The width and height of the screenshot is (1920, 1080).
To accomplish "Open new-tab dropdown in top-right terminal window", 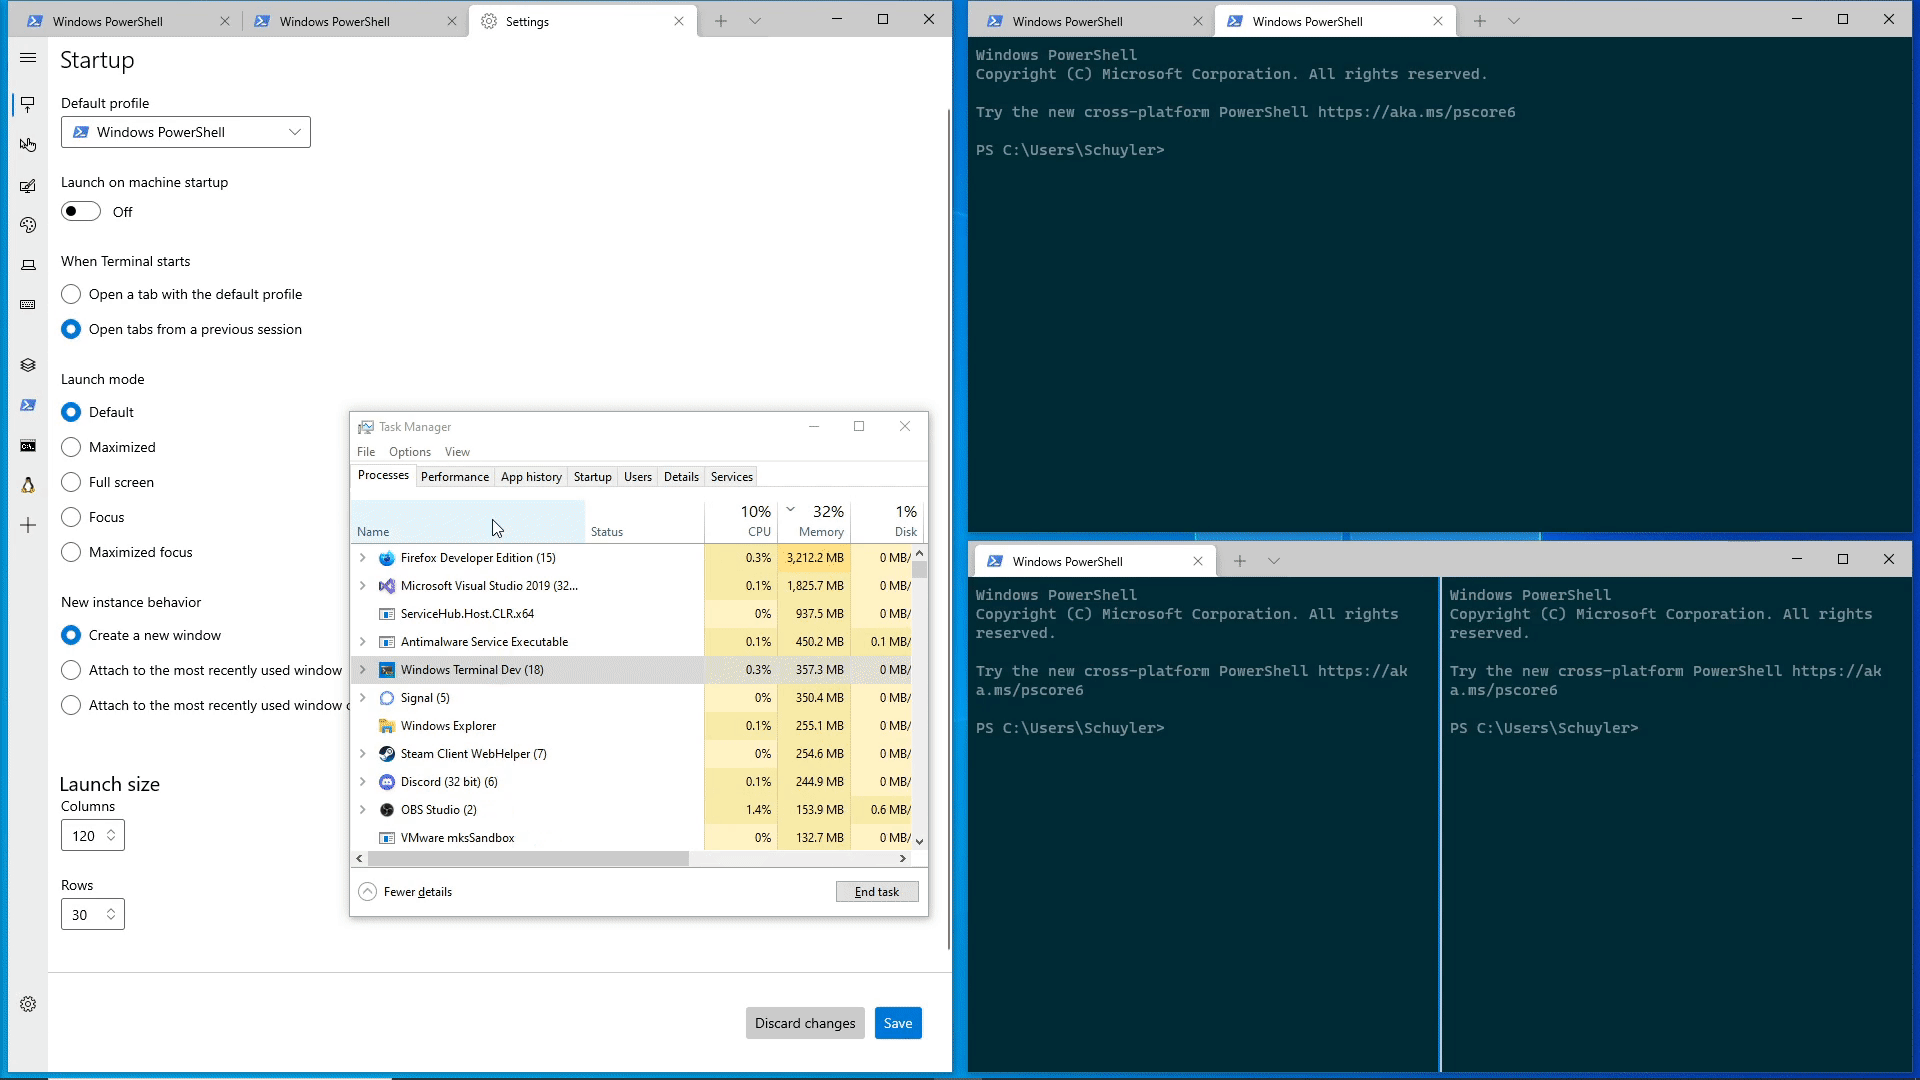I will tap(1514, 21).
